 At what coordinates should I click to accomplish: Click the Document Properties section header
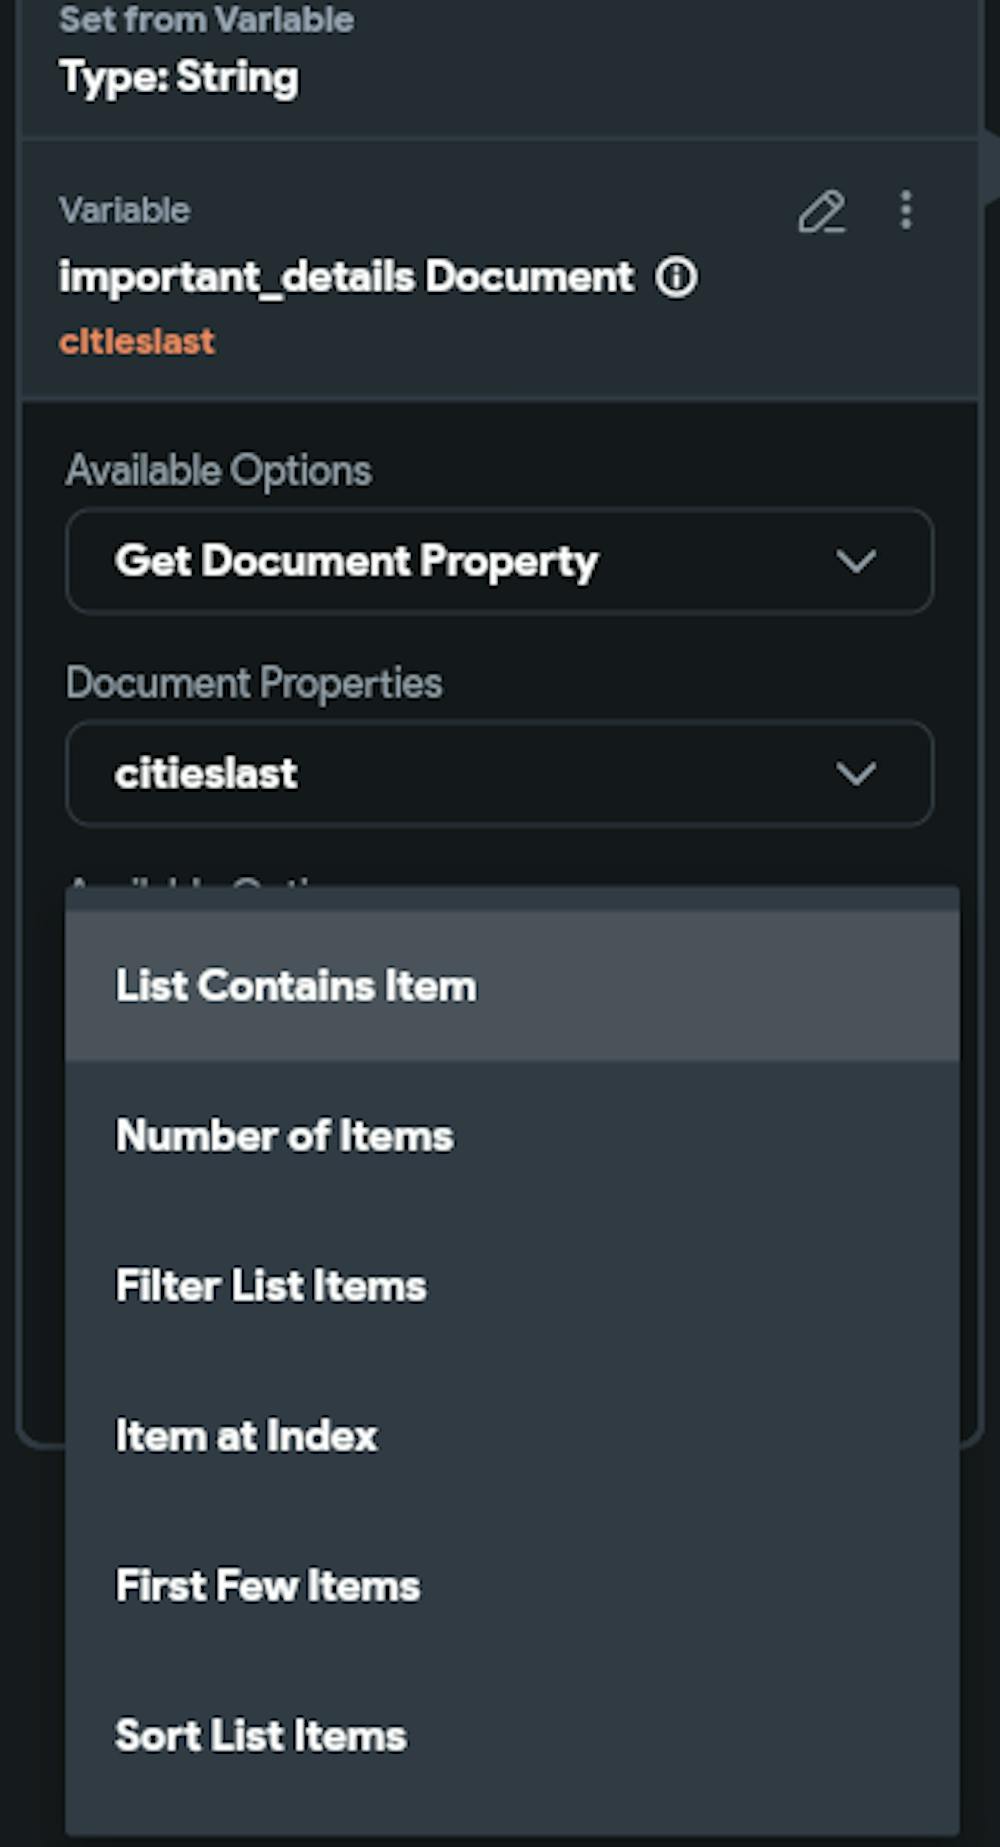(x=252, y=683)
